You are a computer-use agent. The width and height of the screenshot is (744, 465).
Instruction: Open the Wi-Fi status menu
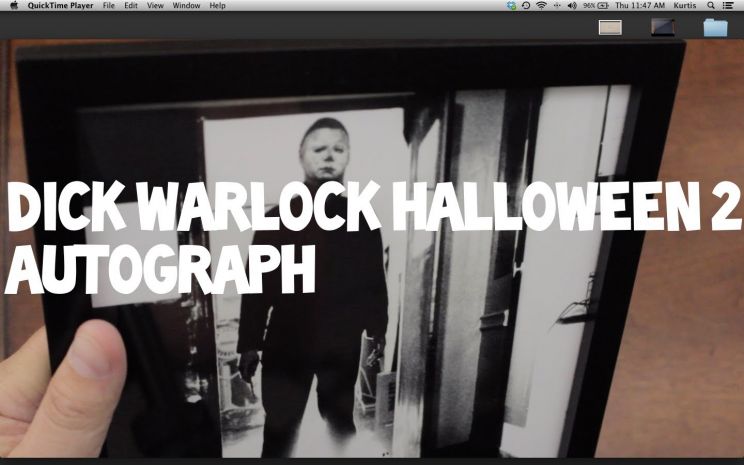tap(541, 6)
